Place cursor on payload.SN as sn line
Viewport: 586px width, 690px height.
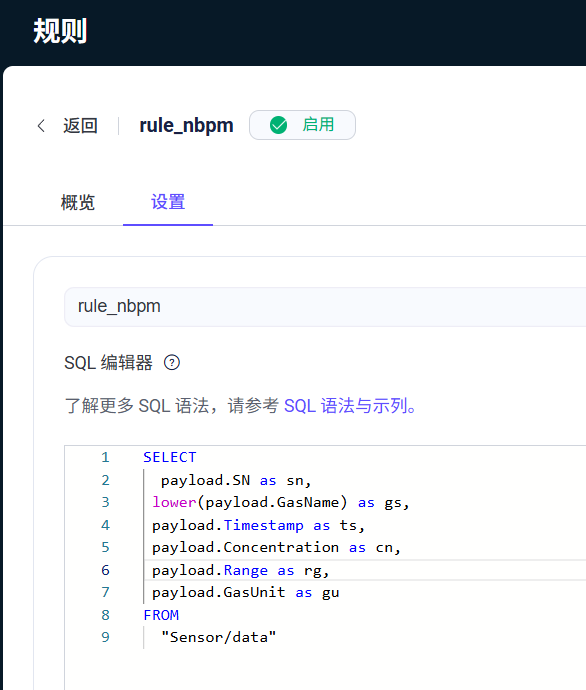pos(236,480)
